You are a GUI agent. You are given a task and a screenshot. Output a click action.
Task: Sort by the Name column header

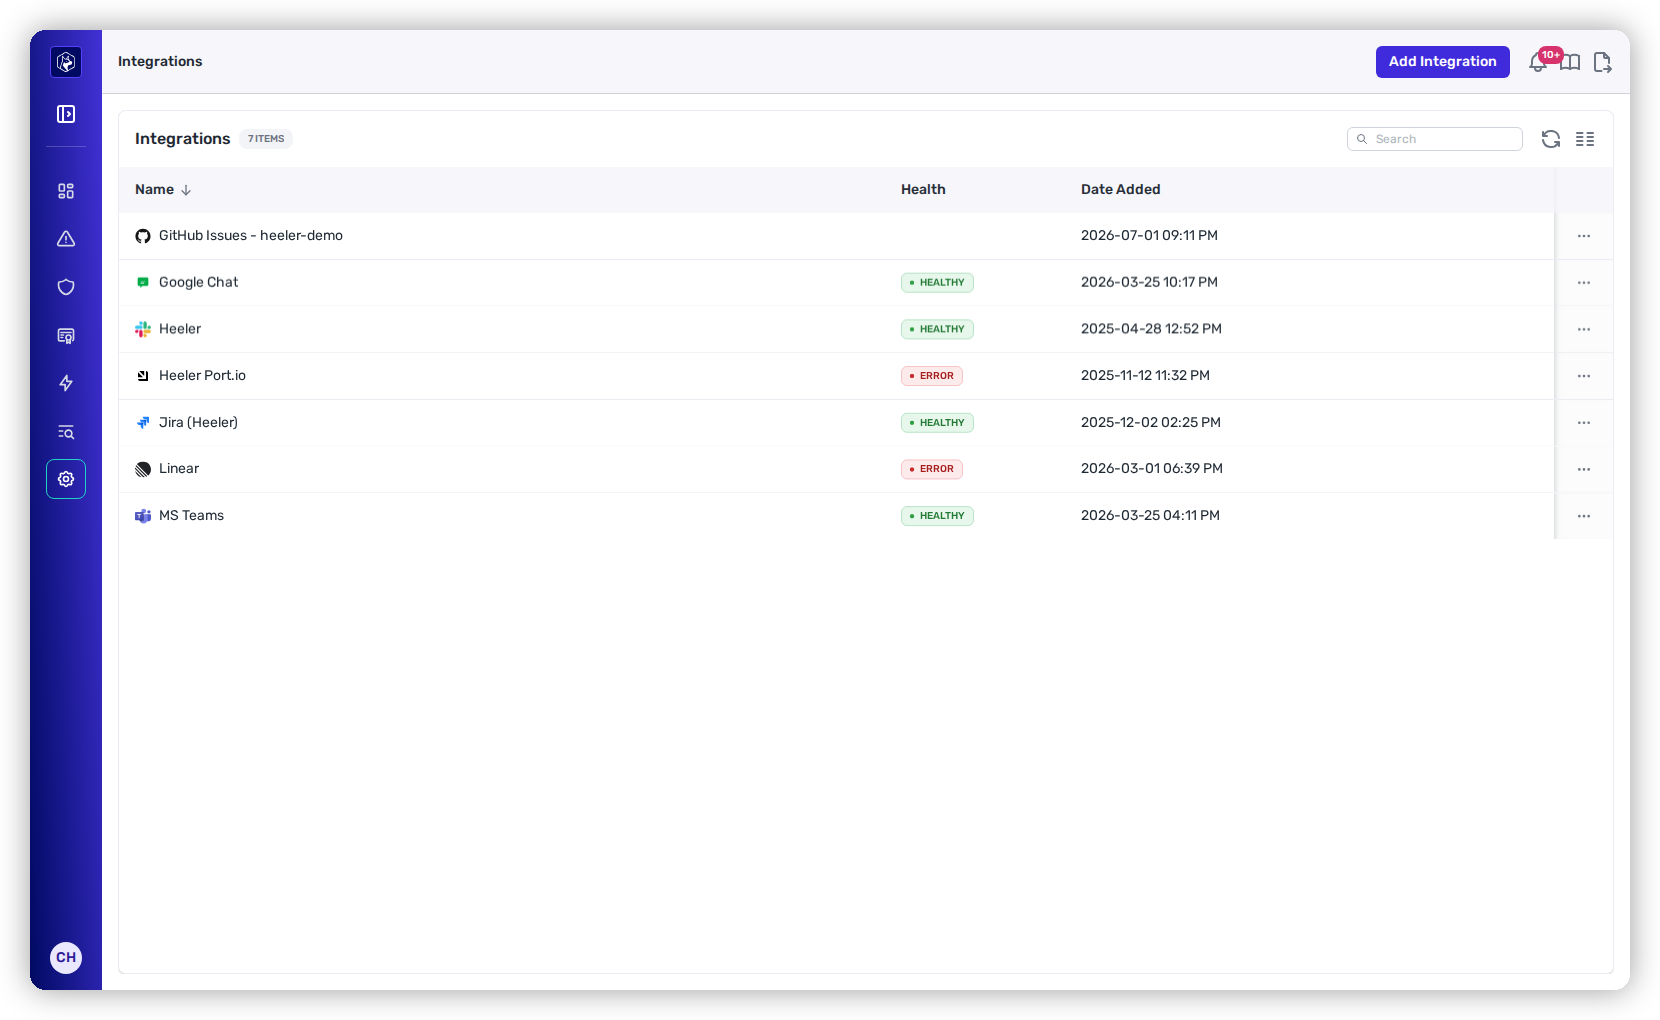click(163, 190)
